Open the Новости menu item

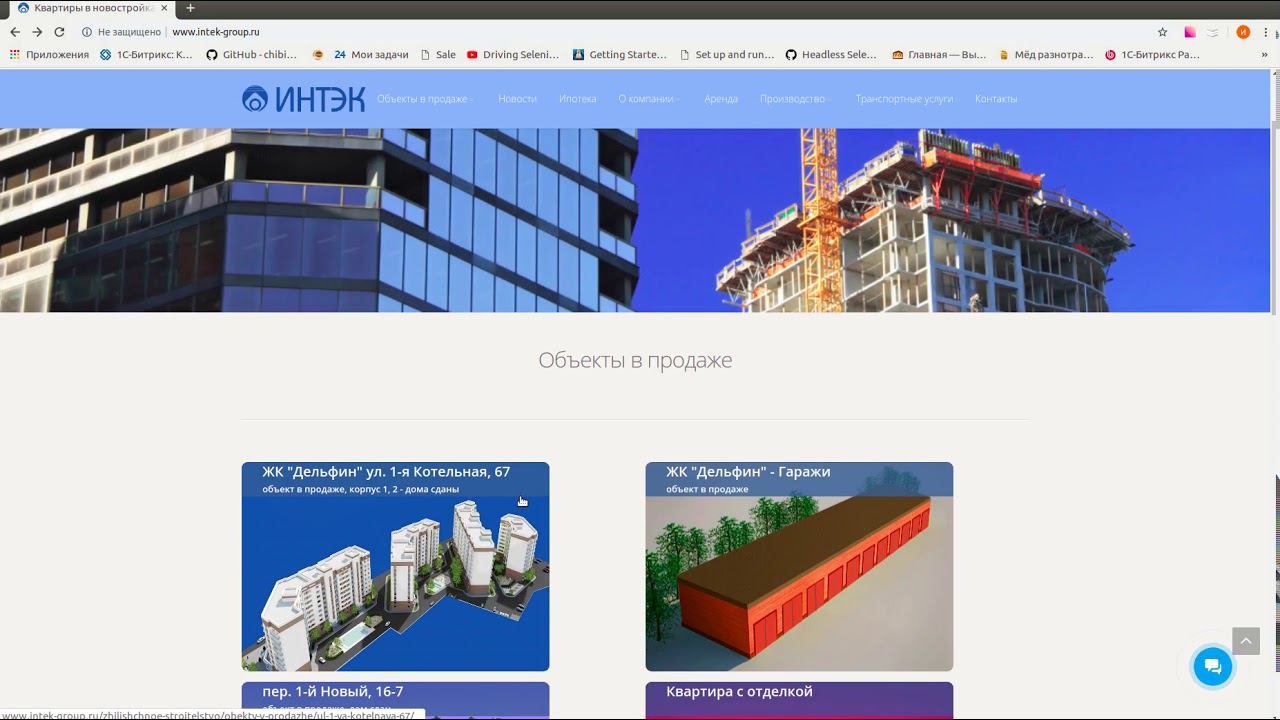pos(517,99)
